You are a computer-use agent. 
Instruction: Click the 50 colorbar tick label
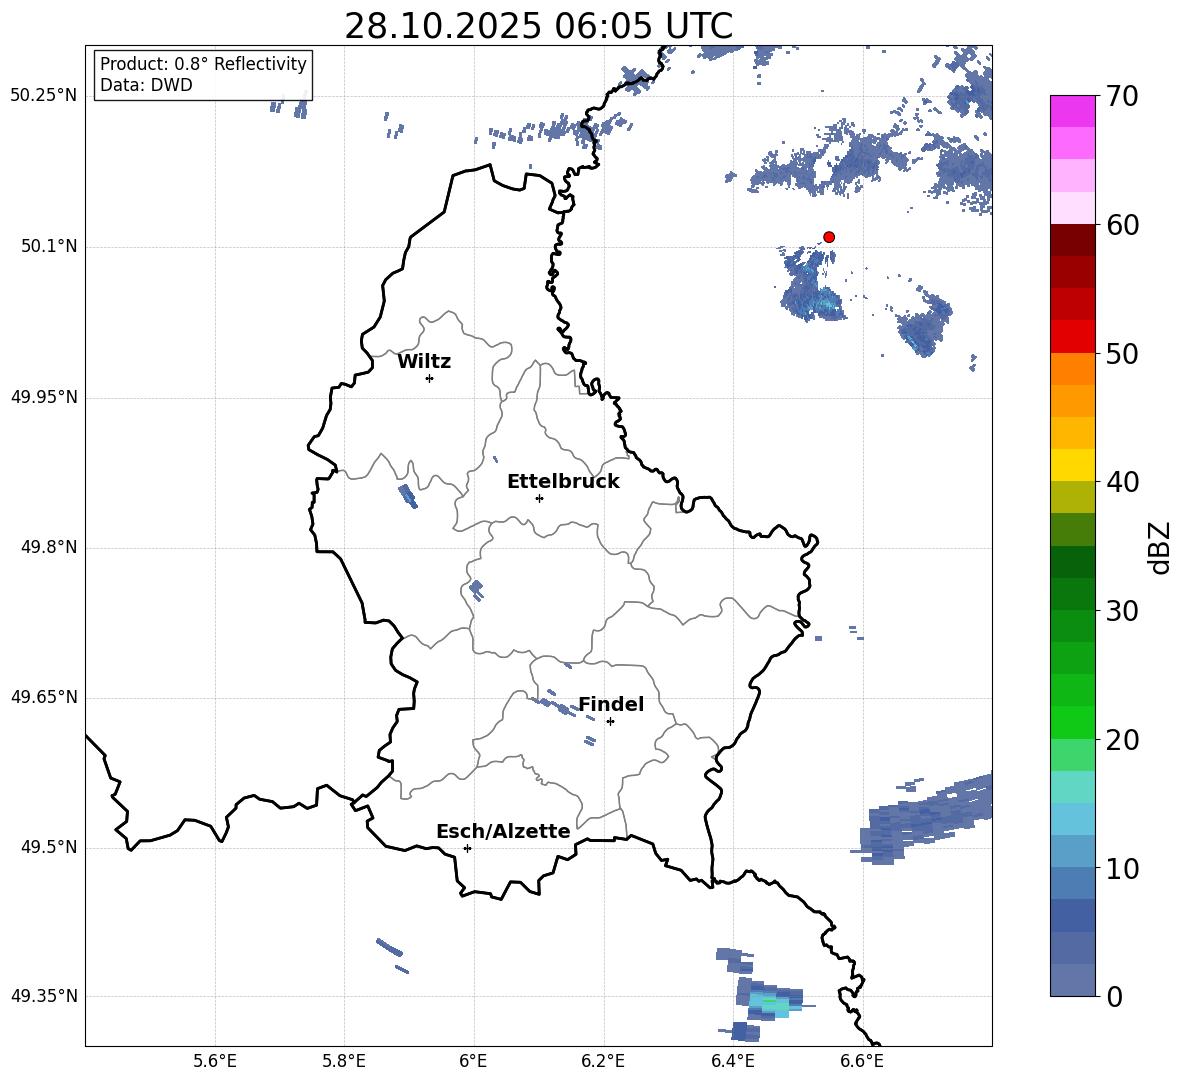1122,353
